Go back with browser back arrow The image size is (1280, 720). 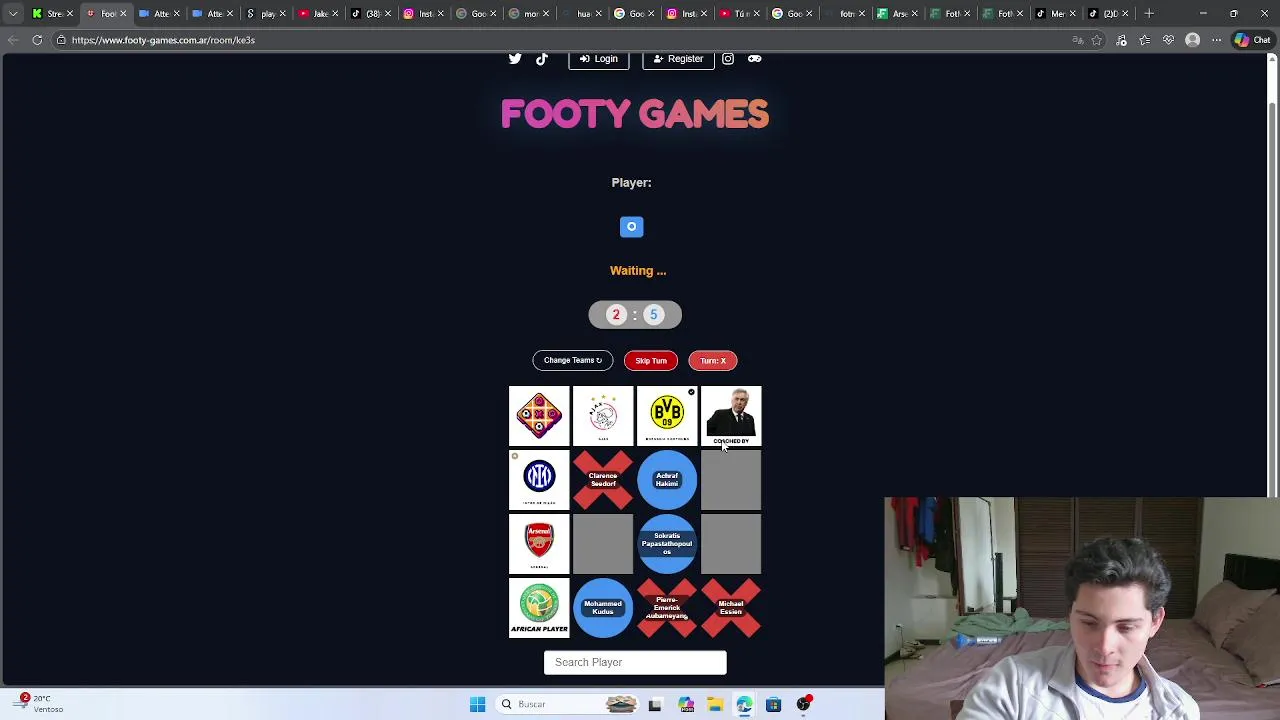click(13, 40)
